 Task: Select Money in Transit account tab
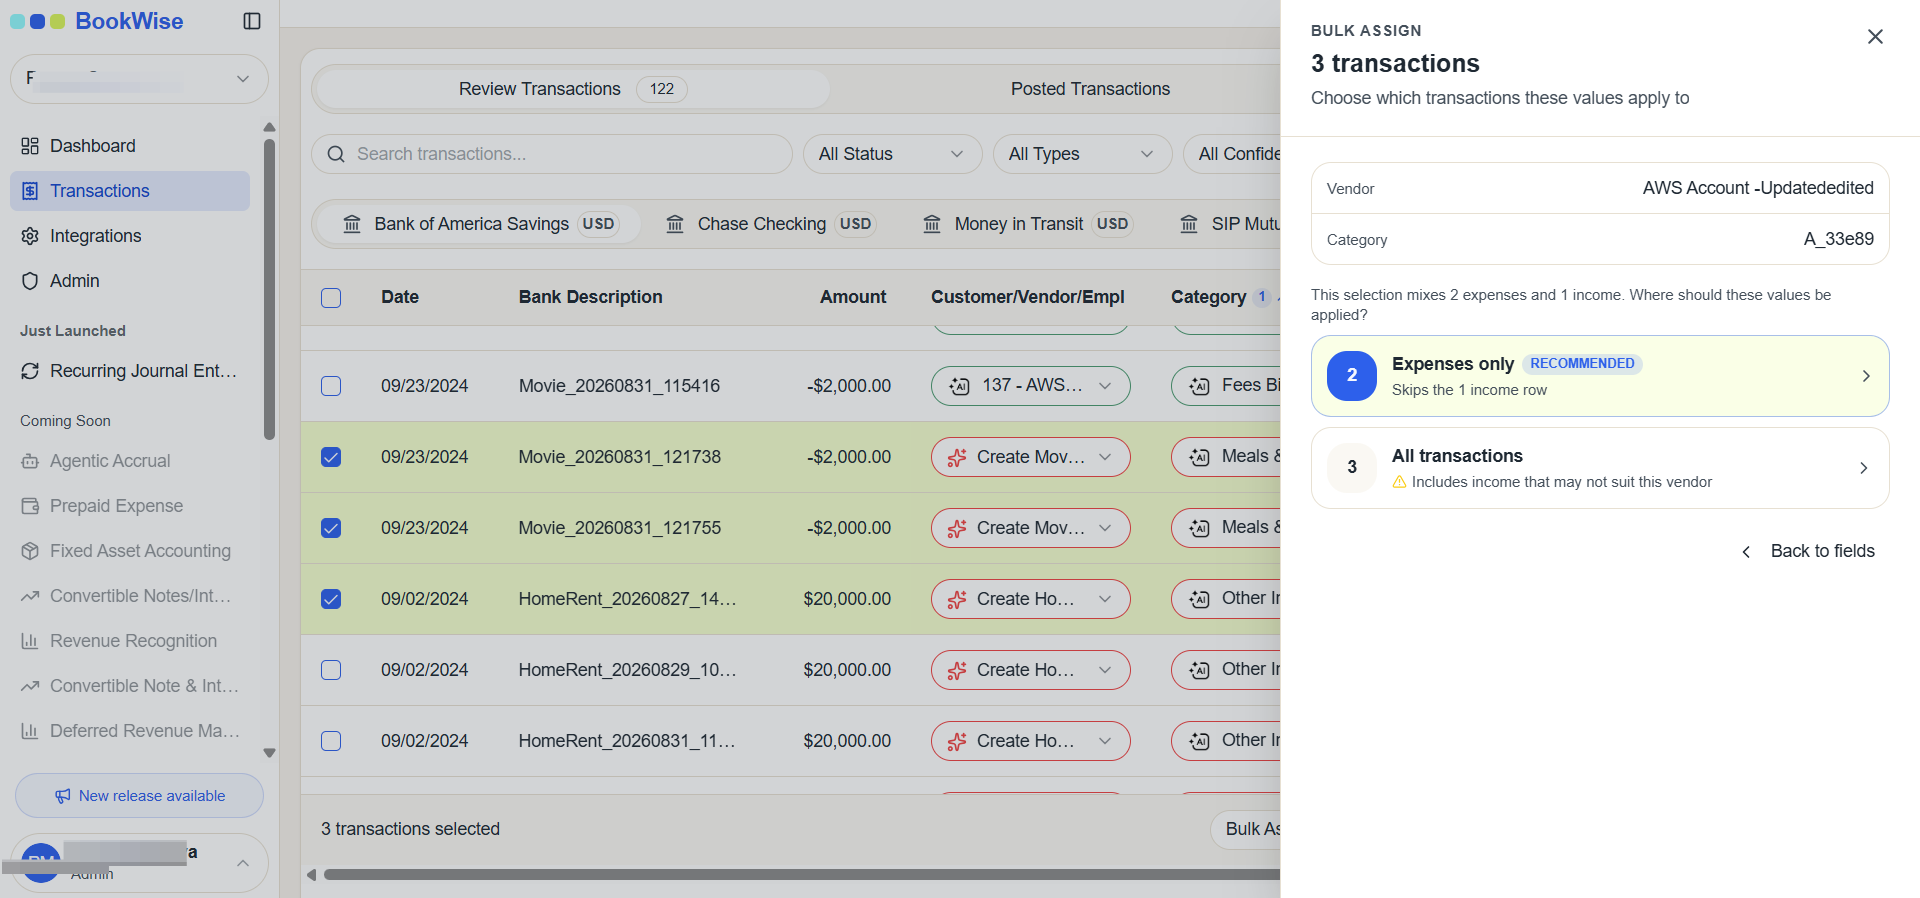[1026, 224]
